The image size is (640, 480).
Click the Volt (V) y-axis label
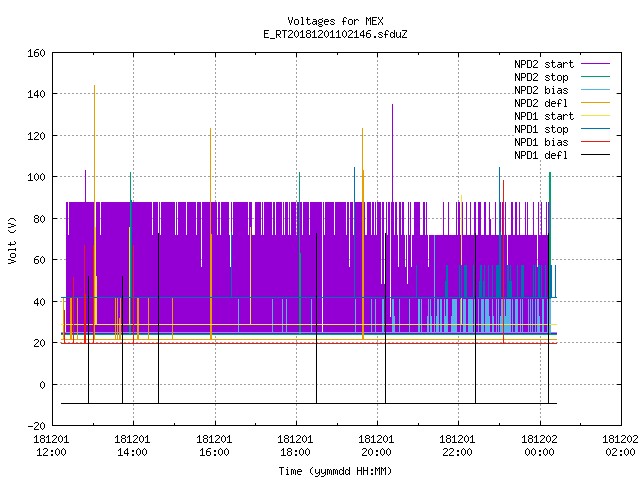[x=12, y=240]
